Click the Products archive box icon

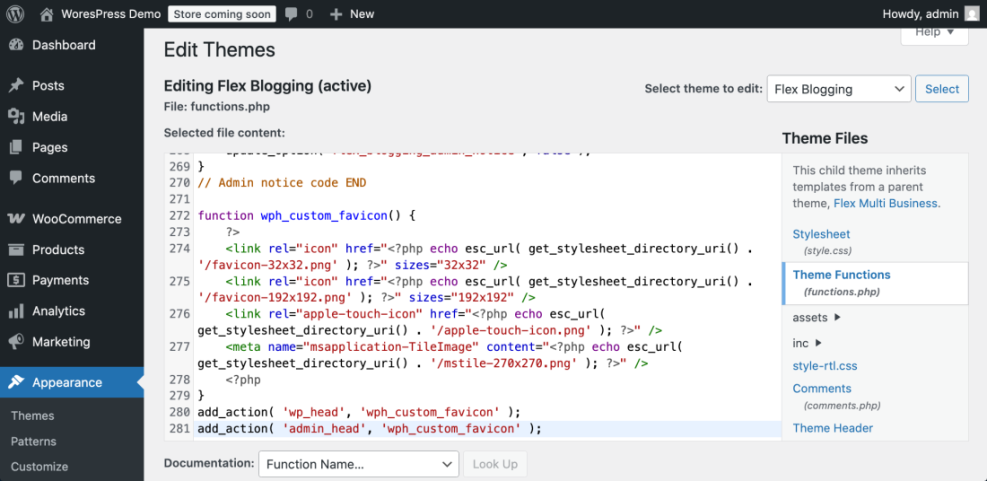[x=16, y=250]
